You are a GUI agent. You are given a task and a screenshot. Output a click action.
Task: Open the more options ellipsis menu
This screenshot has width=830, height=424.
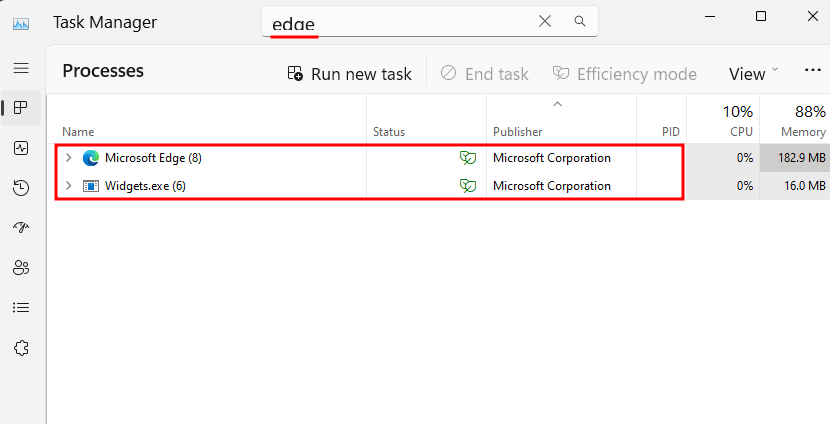(812, 72)
